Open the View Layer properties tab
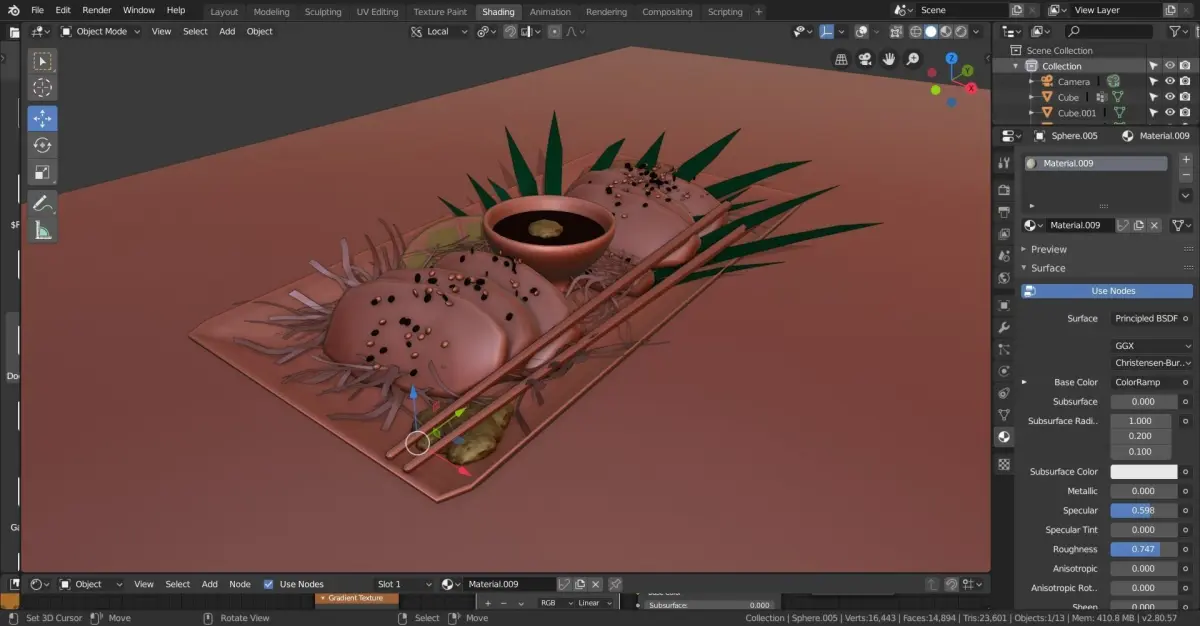1200x626 pixels. 1004,234
